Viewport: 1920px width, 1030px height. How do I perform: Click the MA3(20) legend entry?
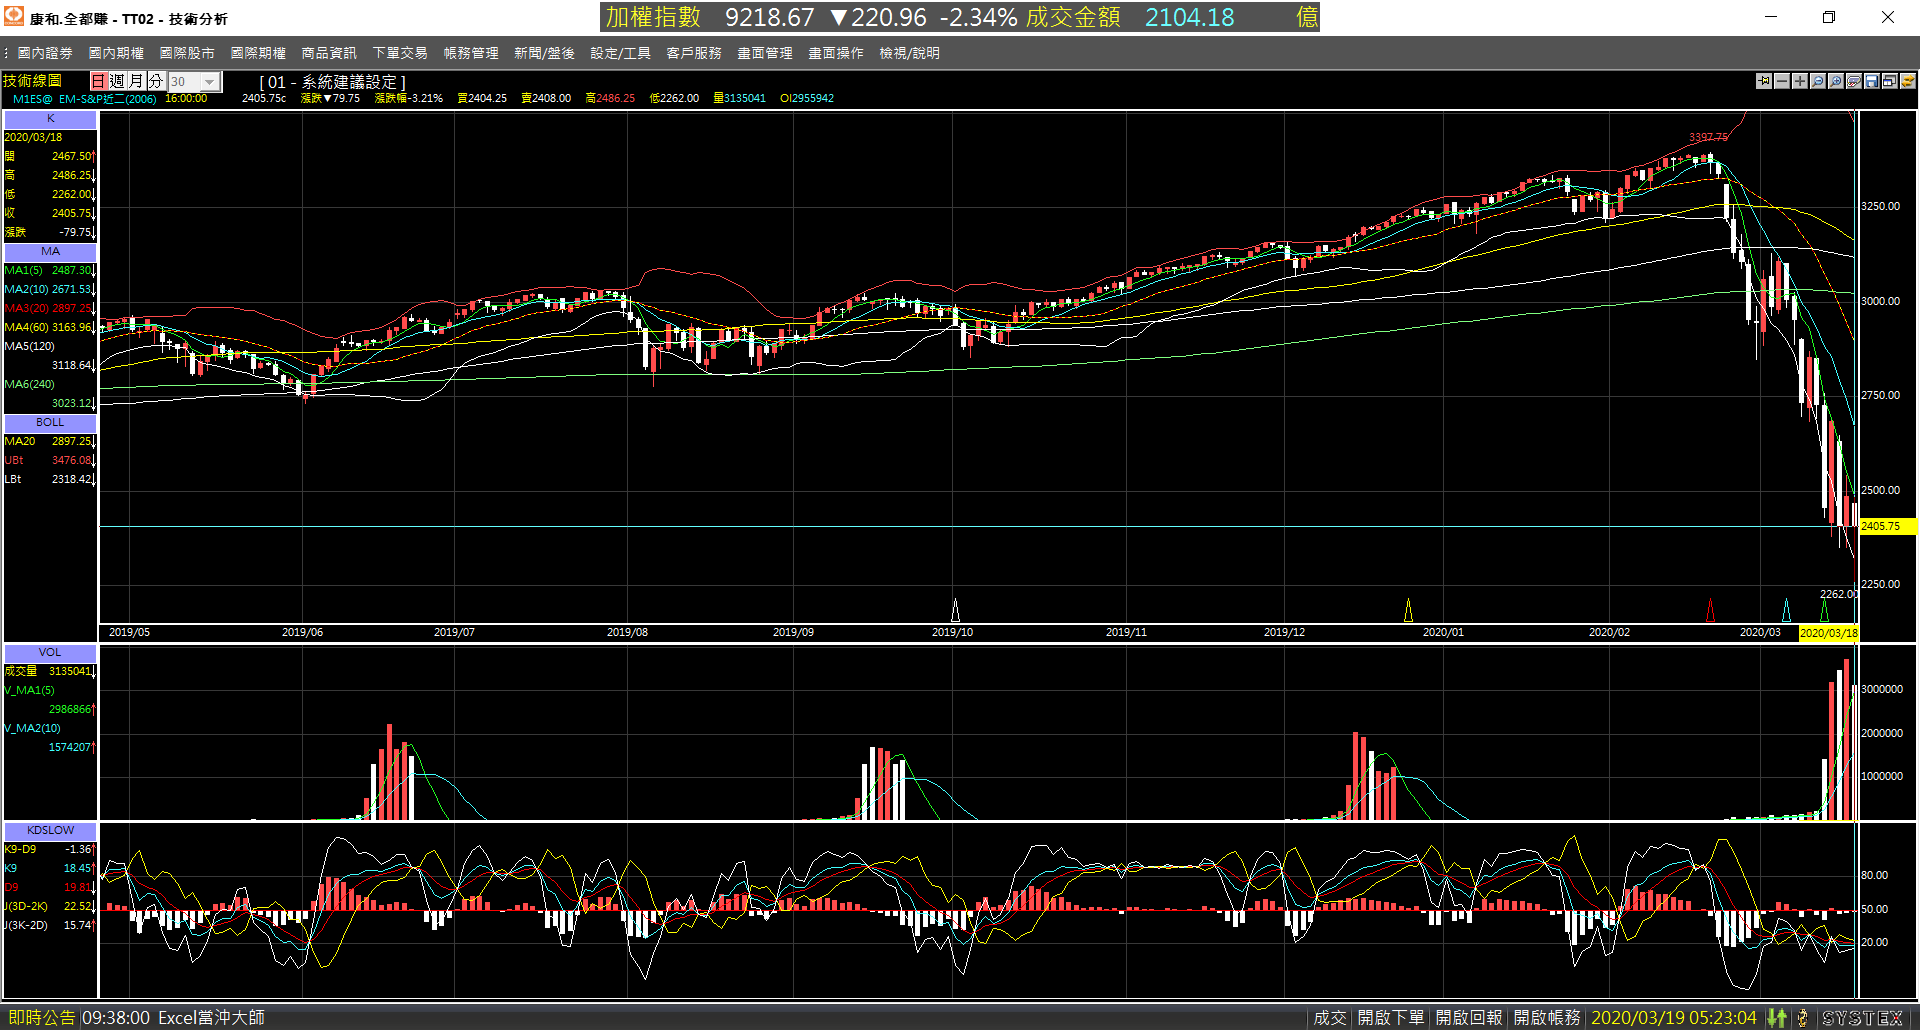49,309
